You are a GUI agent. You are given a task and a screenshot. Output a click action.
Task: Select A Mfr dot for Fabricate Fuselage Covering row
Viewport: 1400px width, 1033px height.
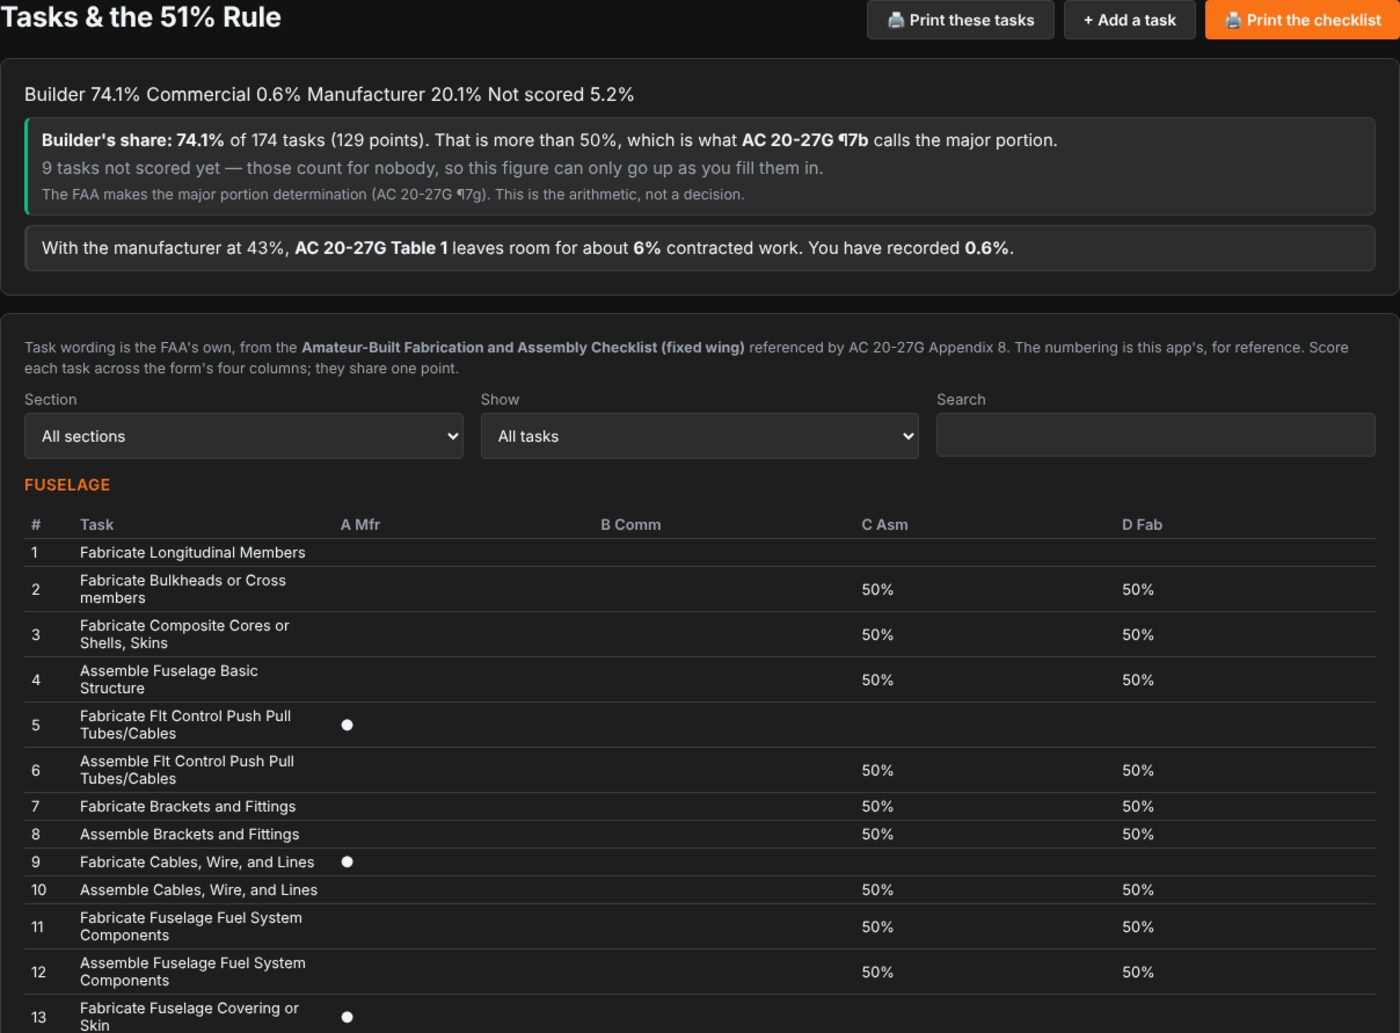pyautogui.click(x=347, y=1017)
